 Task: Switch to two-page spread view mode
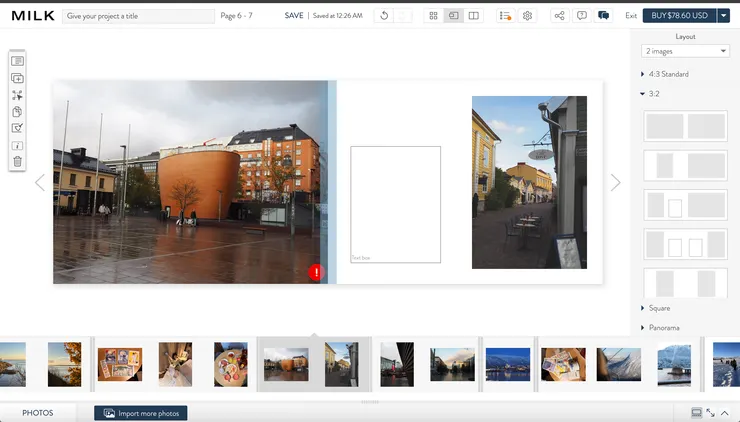tap(473, 16)
